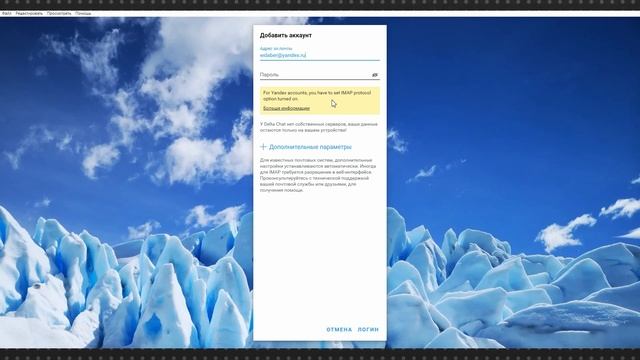
Task: Click the ОТМЕНА button
Action: click(339, 329)
